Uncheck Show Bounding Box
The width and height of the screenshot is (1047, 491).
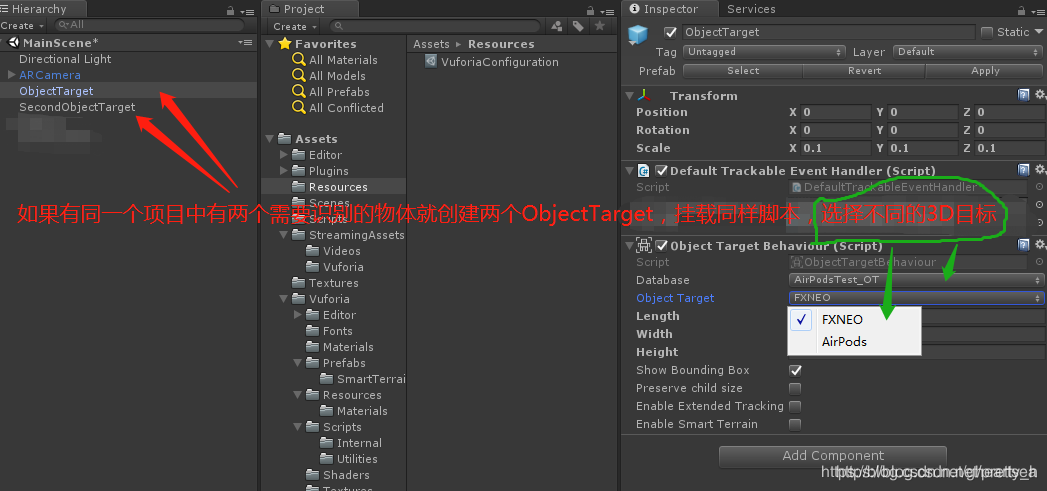click(795, 370)
